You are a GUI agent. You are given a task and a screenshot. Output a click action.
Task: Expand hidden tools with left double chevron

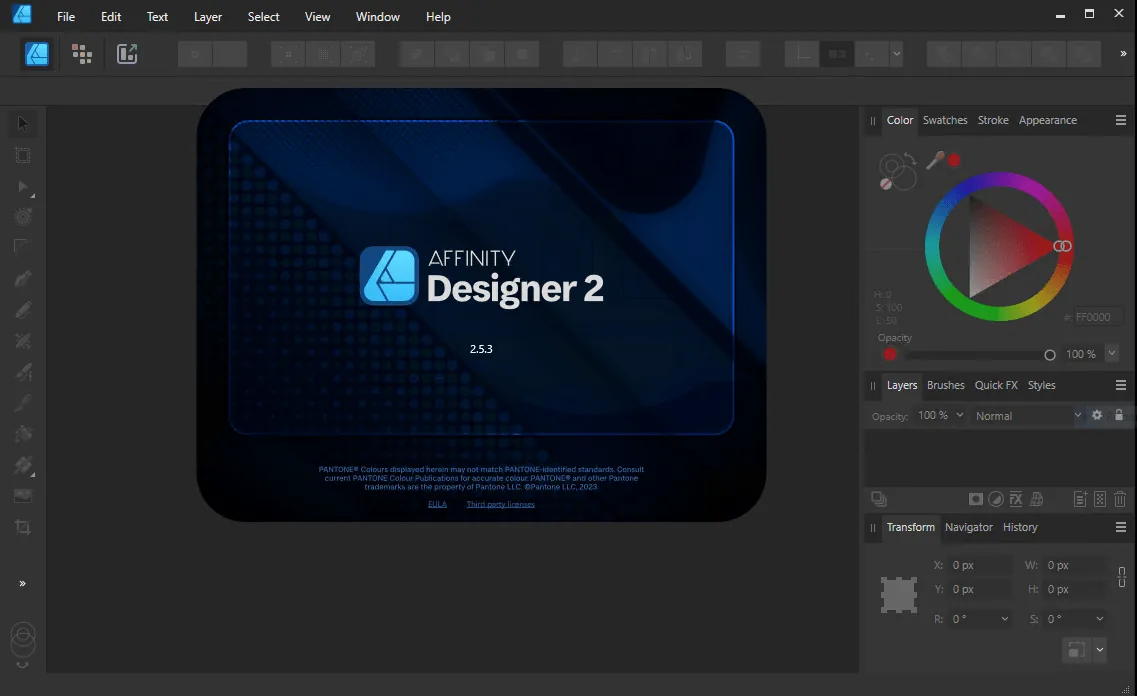click(22, 584)
